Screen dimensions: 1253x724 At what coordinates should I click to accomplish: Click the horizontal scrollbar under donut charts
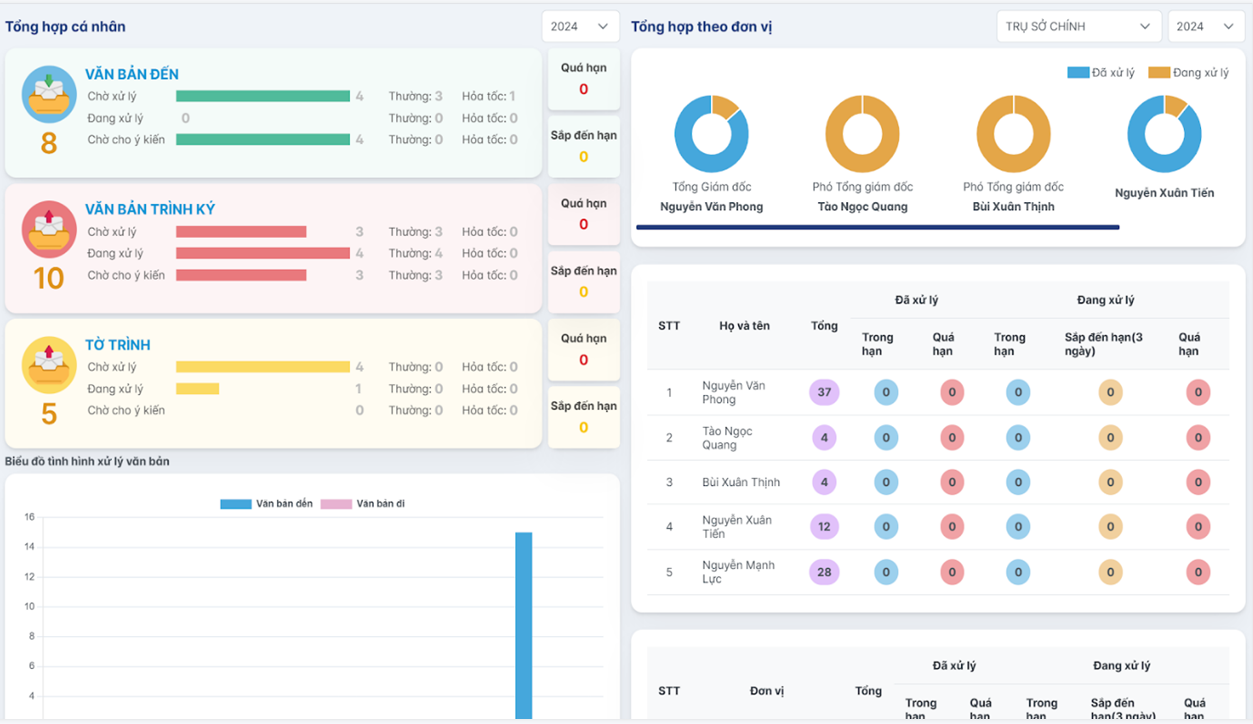coord(877,228)
